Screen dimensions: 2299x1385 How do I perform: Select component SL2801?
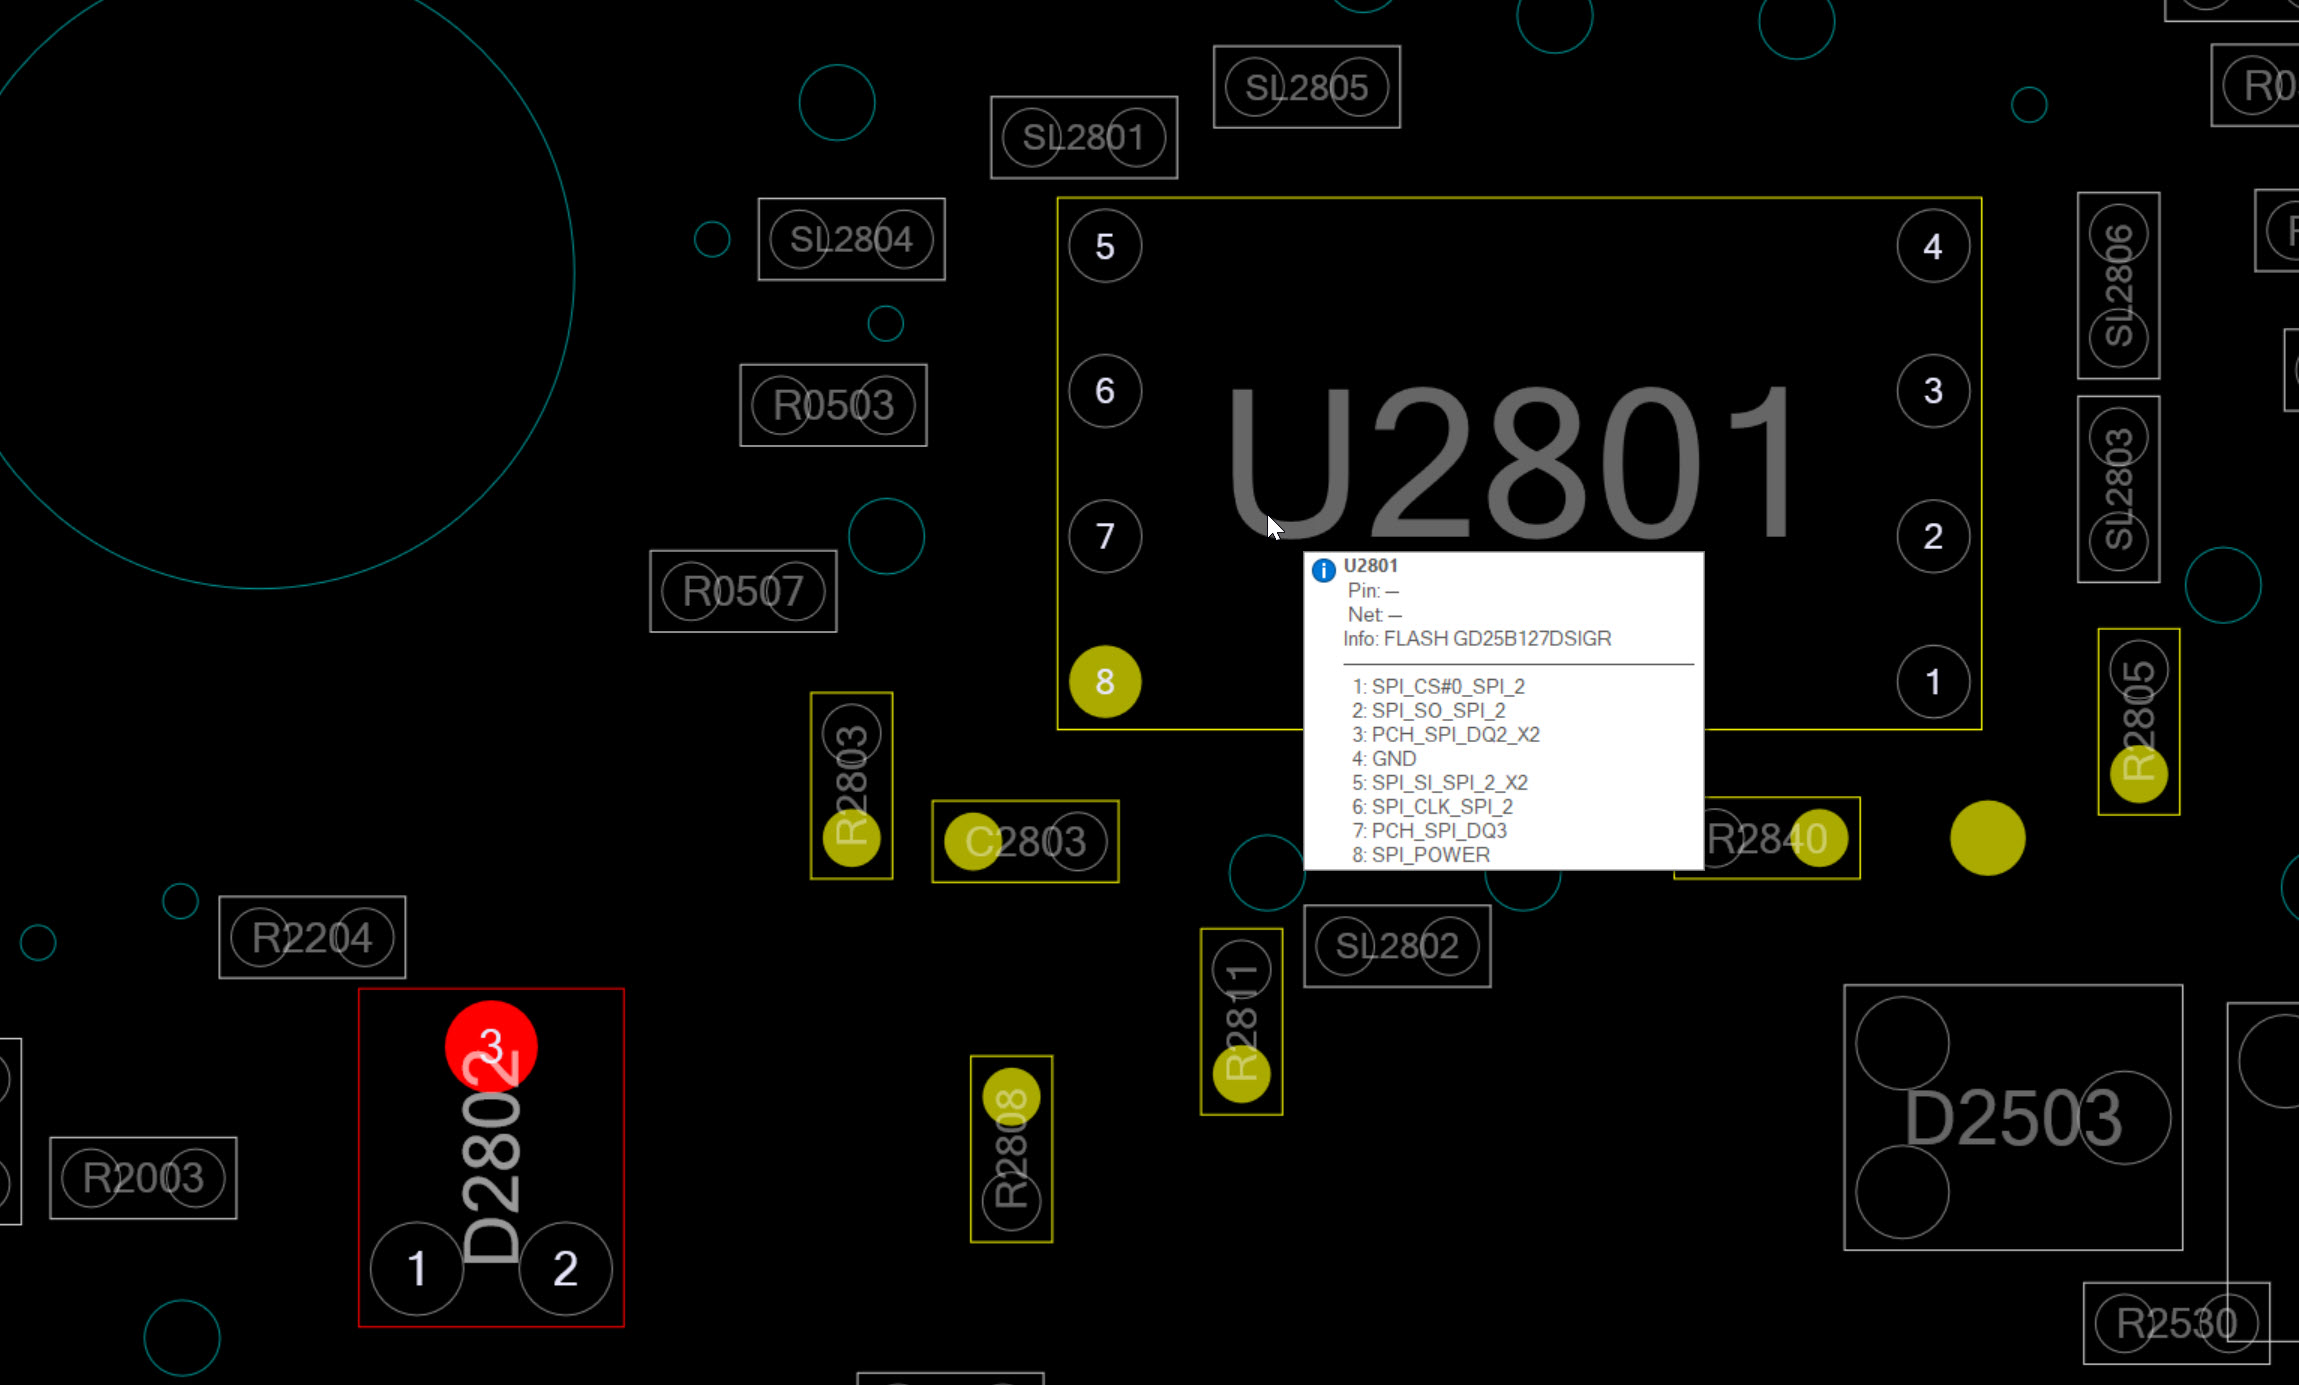[1083, 137]
